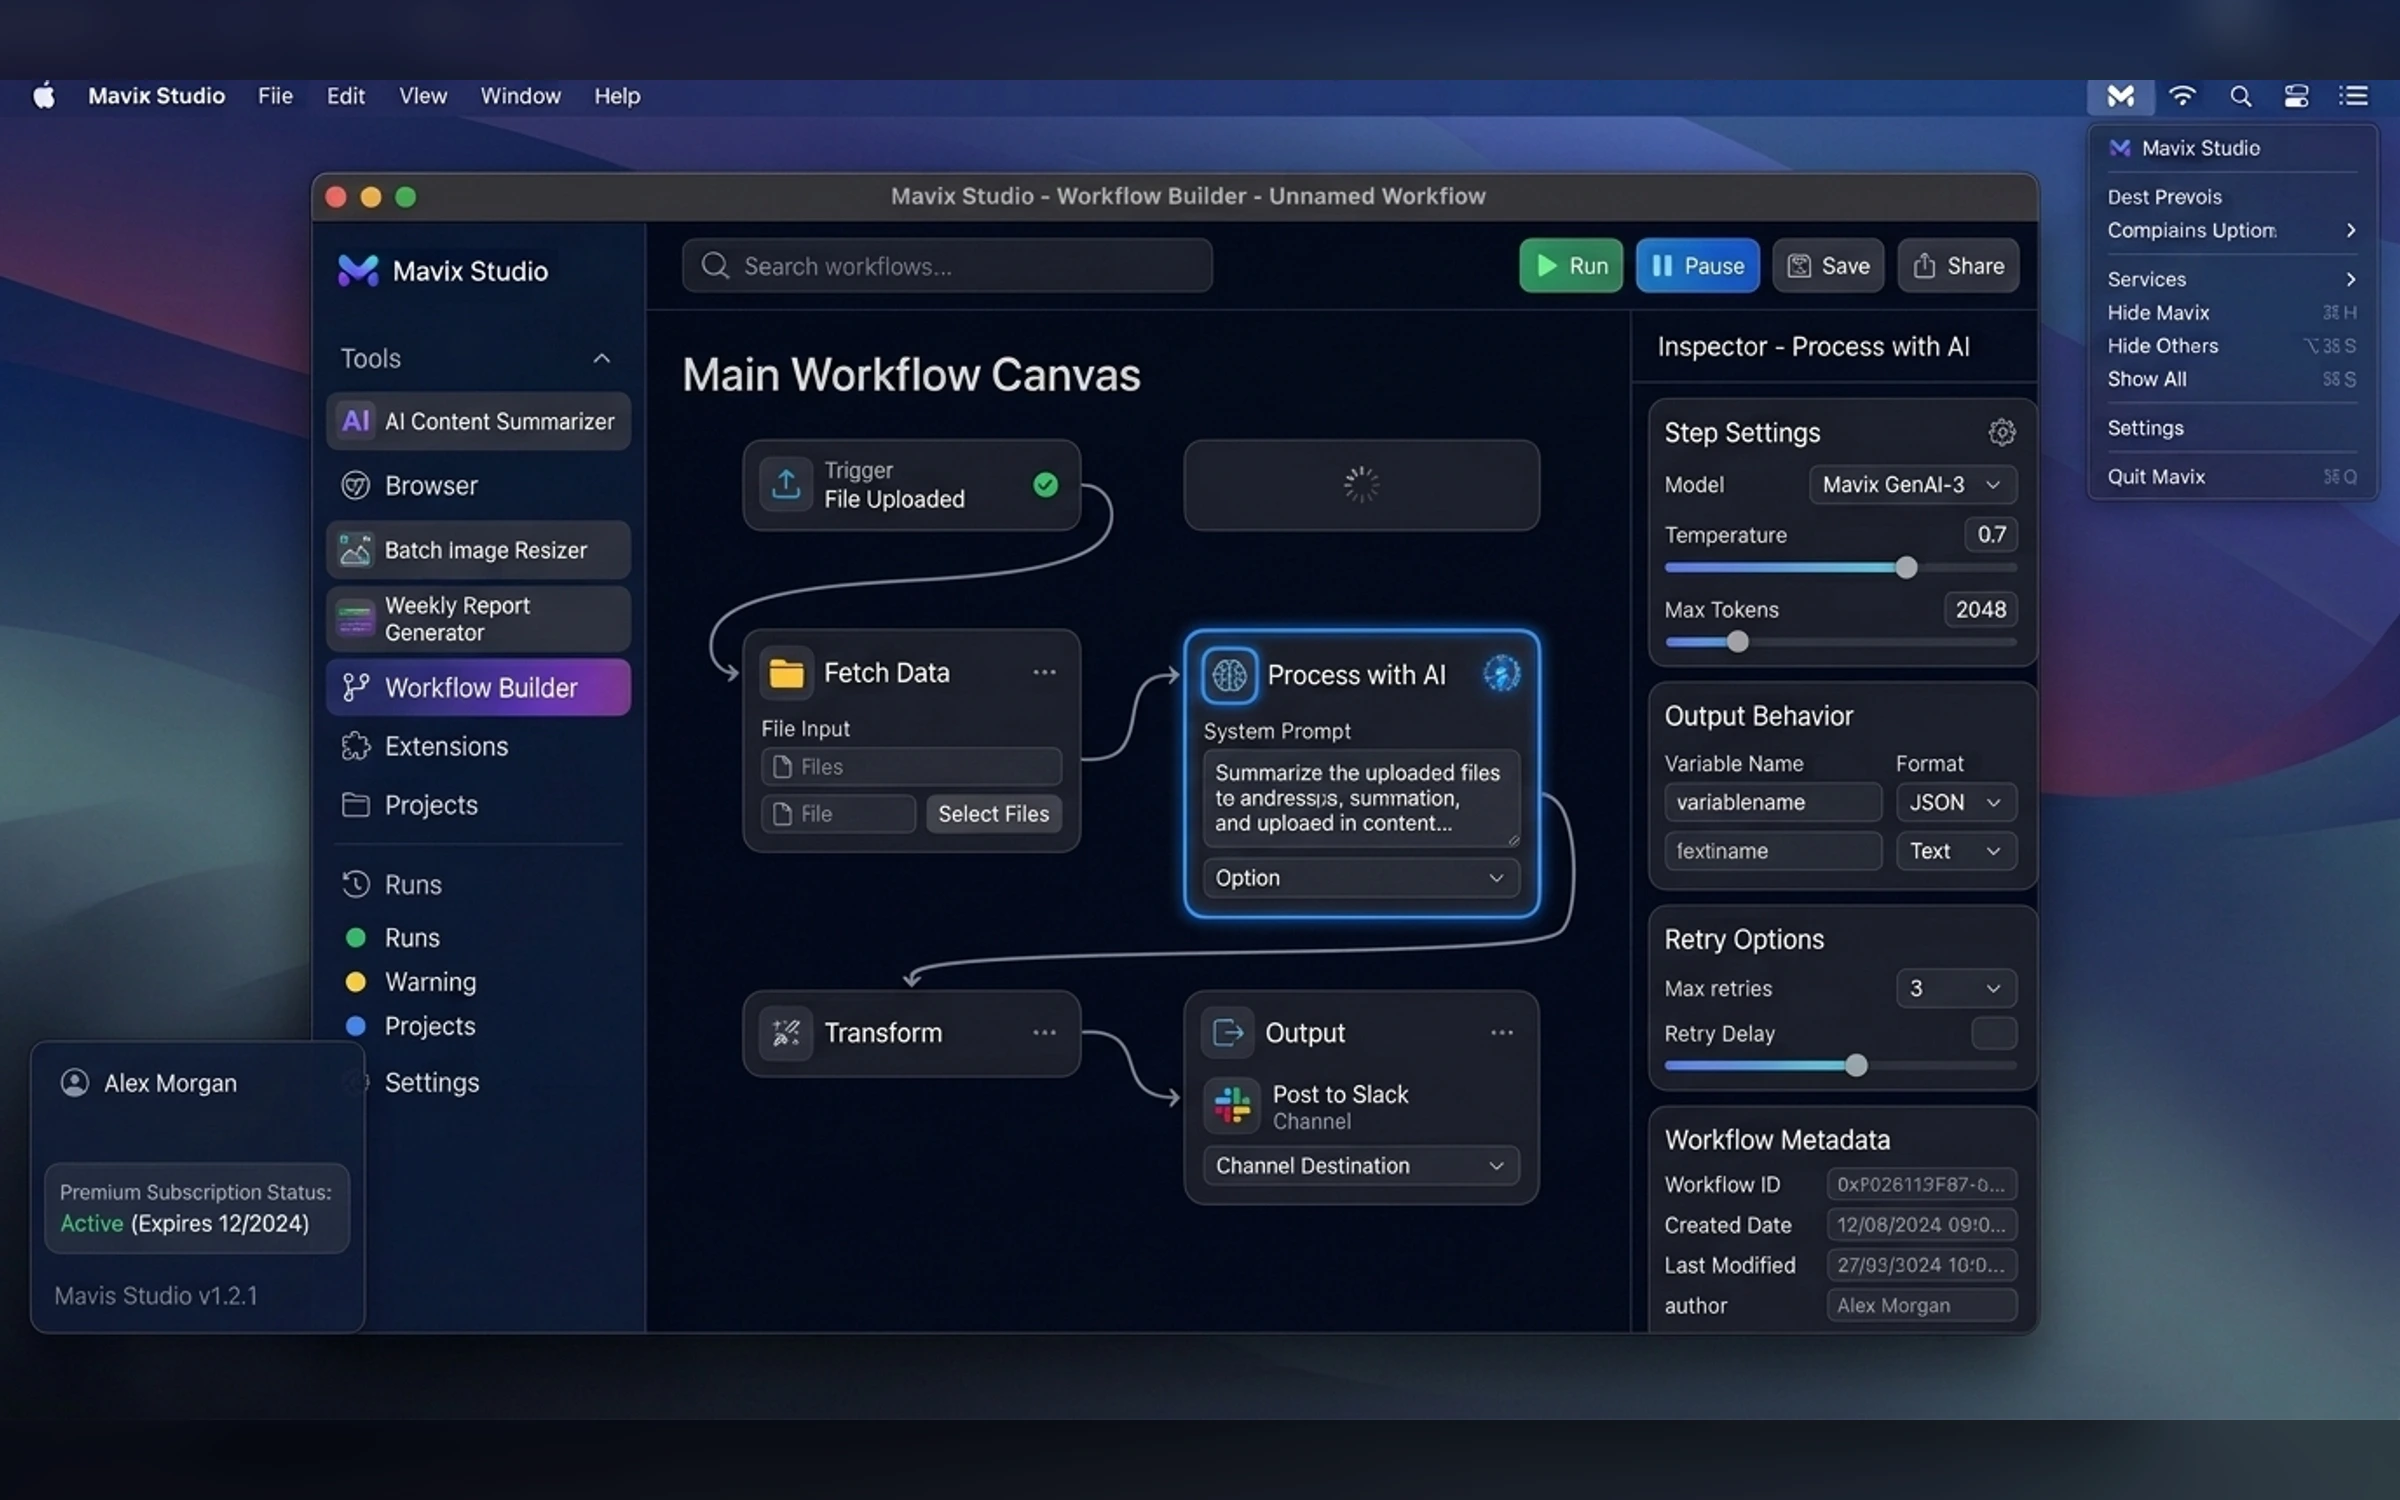
Task: Click the Transform node icon
Action: [786, 1033]
